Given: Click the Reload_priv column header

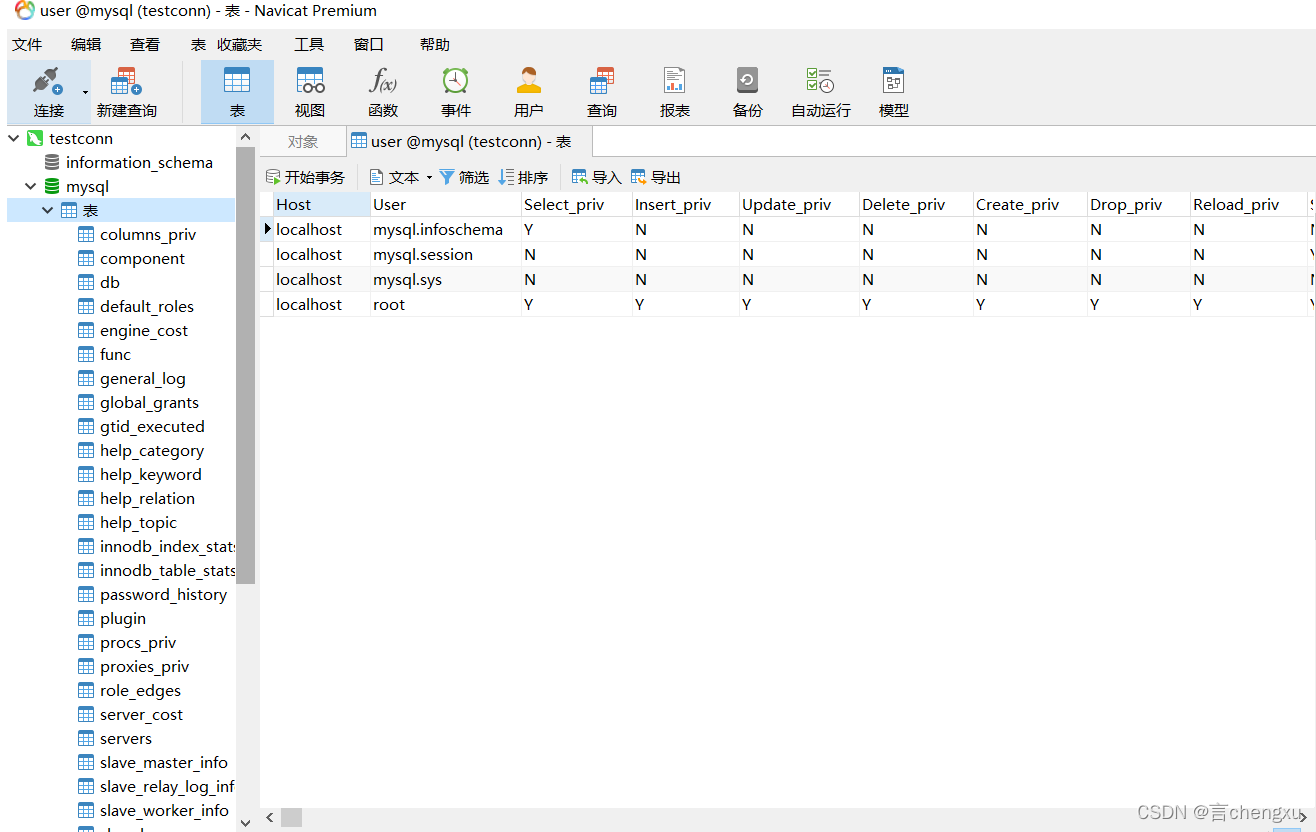Looking at the screenshot, I should pyautogui.click(x=1248, y=204).
